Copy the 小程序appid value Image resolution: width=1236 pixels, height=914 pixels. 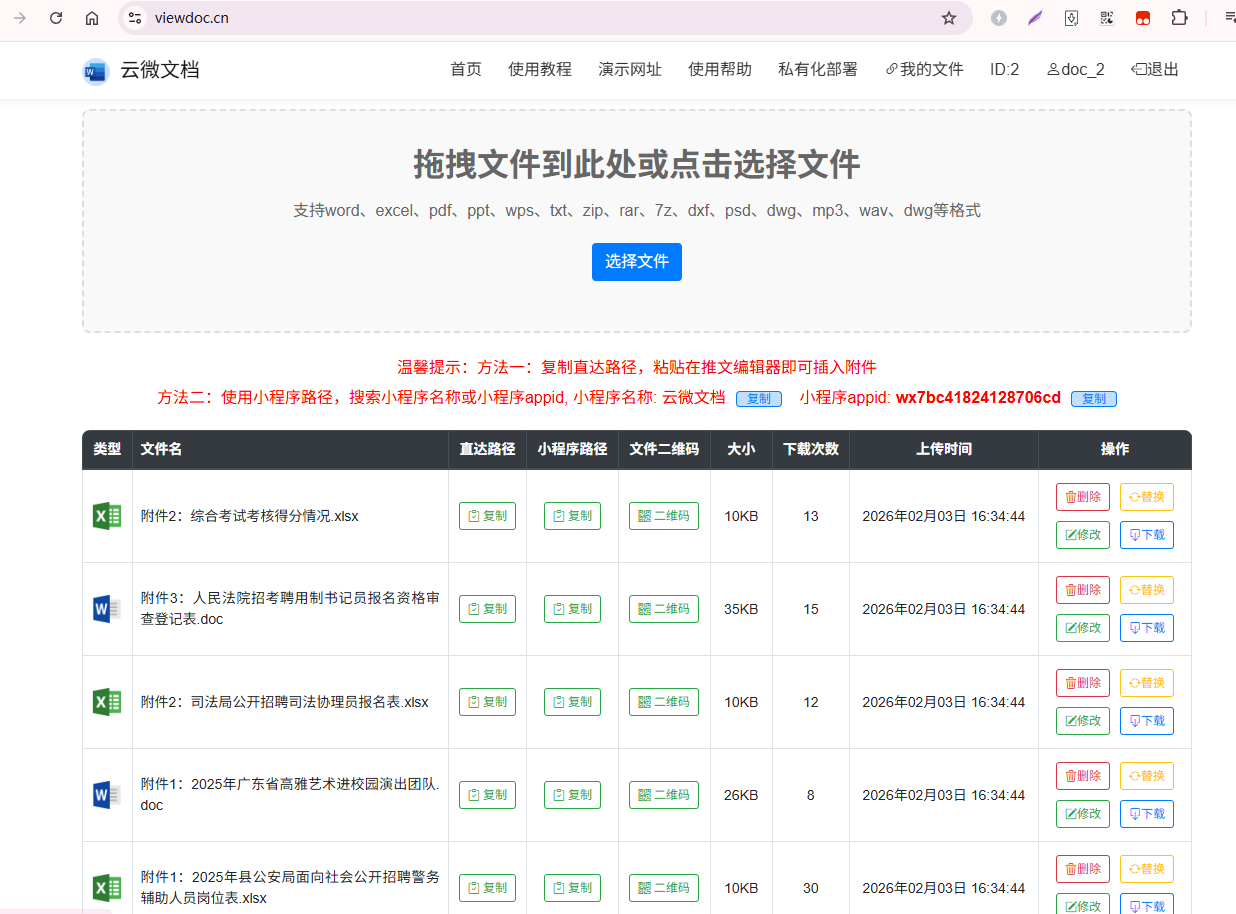[x=1093, y=399]
